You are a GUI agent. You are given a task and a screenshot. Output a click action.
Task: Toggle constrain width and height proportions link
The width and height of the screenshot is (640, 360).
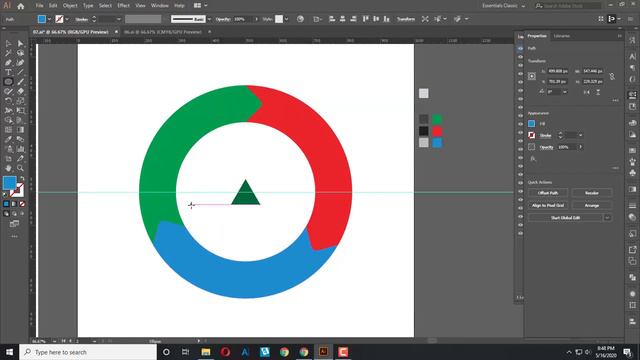pos(612,76)
